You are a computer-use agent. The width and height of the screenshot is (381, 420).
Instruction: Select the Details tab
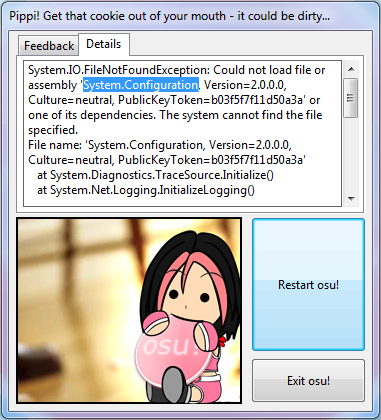tap(104, 44)
